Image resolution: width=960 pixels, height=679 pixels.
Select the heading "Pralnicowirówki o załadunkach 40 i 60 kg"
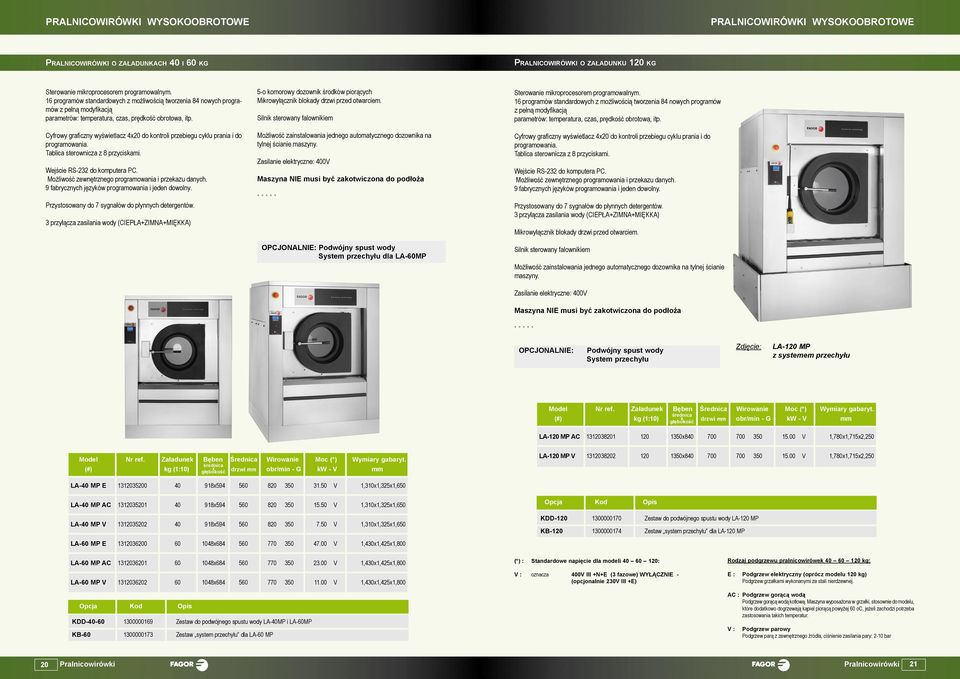pyautogui.click(x=127, y=62)
